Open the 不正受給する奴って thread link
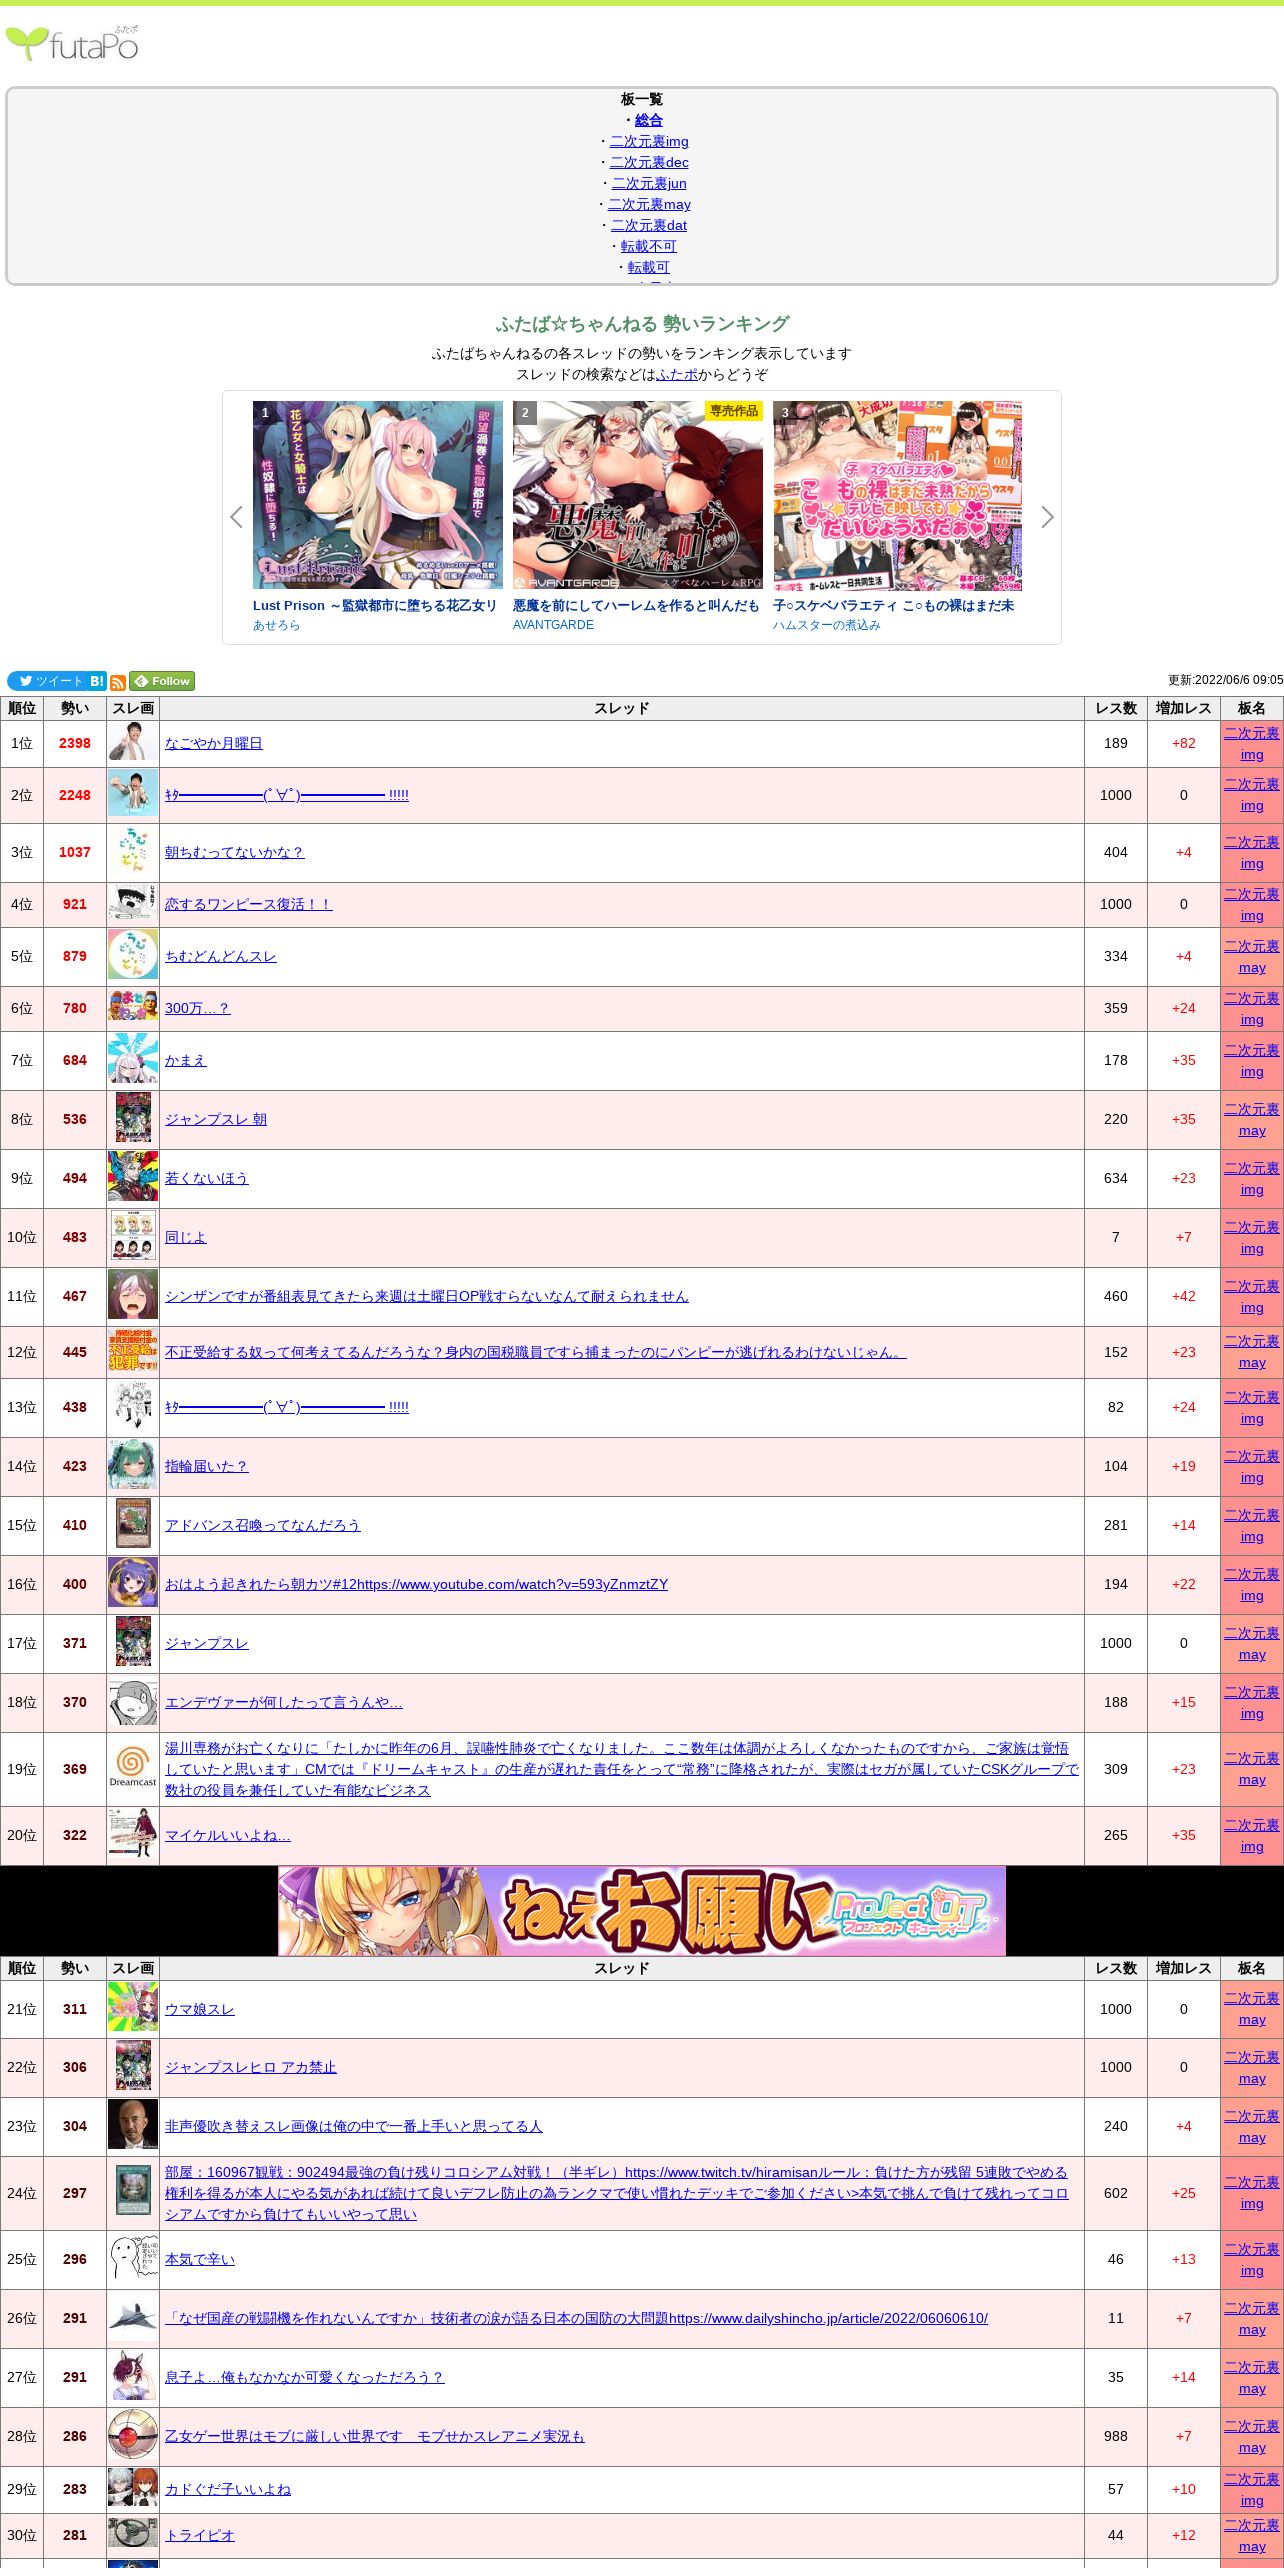The image size is (1284, 2568). click(536, 1352)
